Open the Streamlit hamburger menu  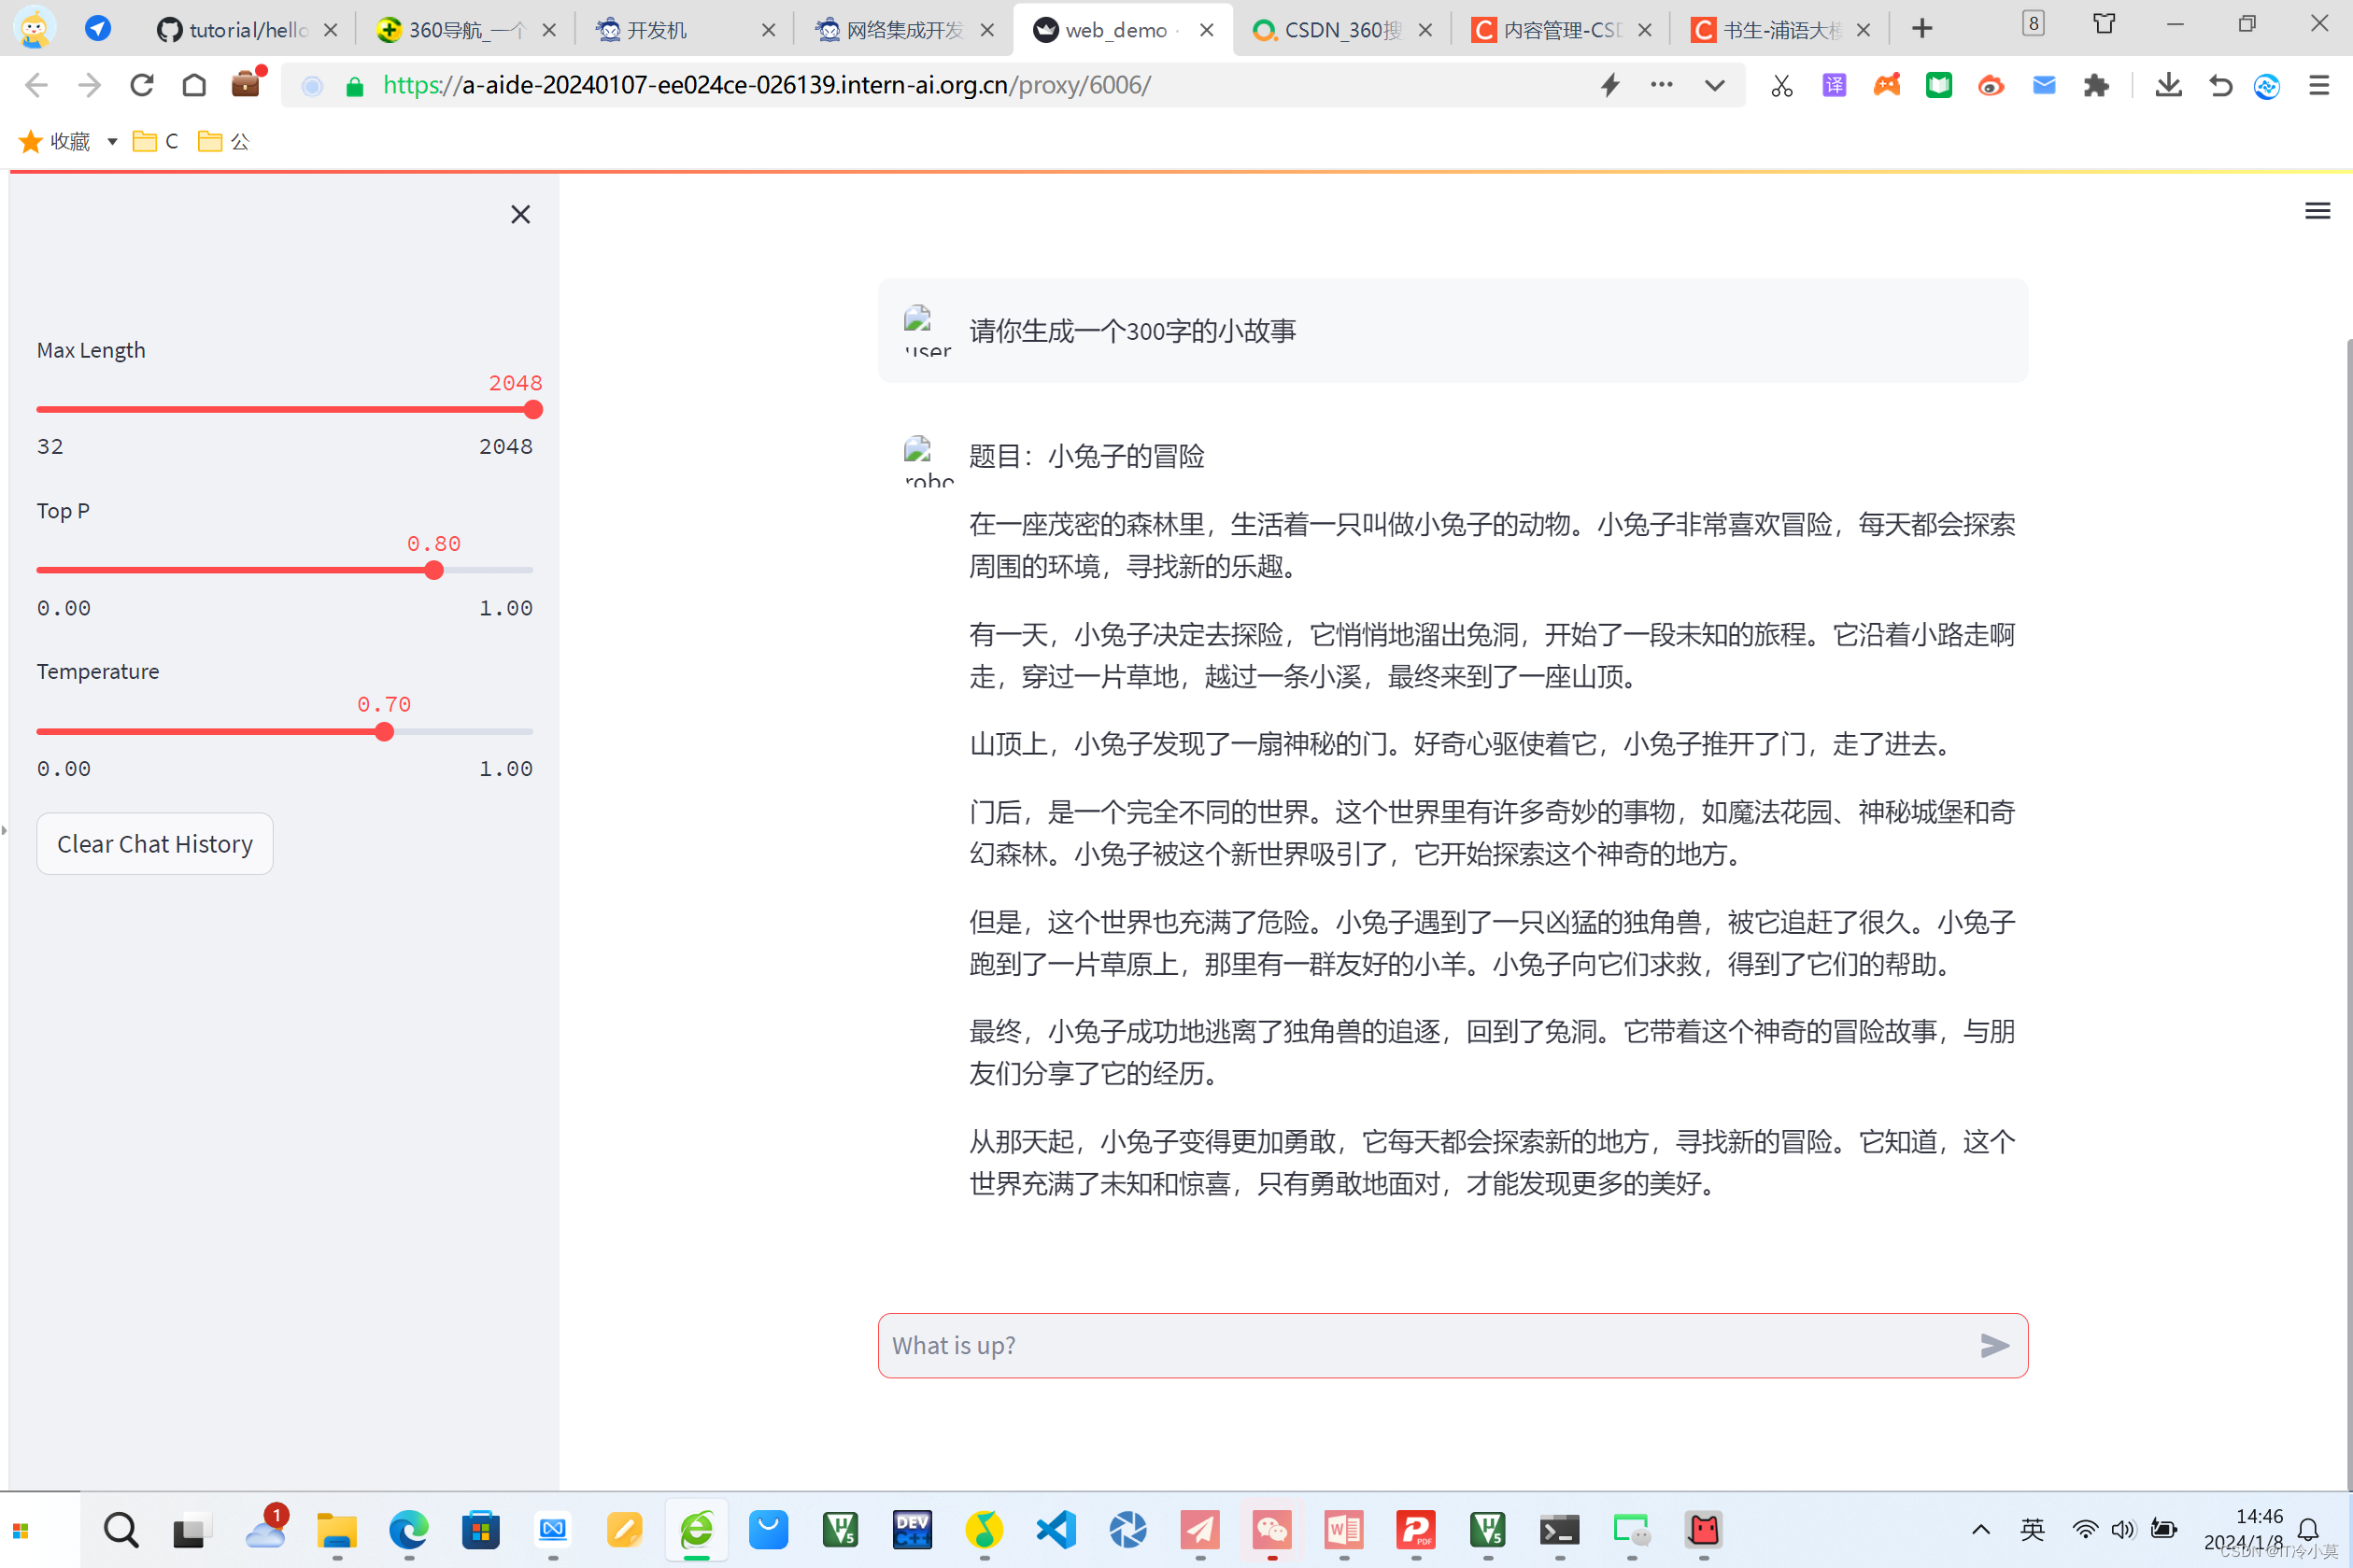2317,211
